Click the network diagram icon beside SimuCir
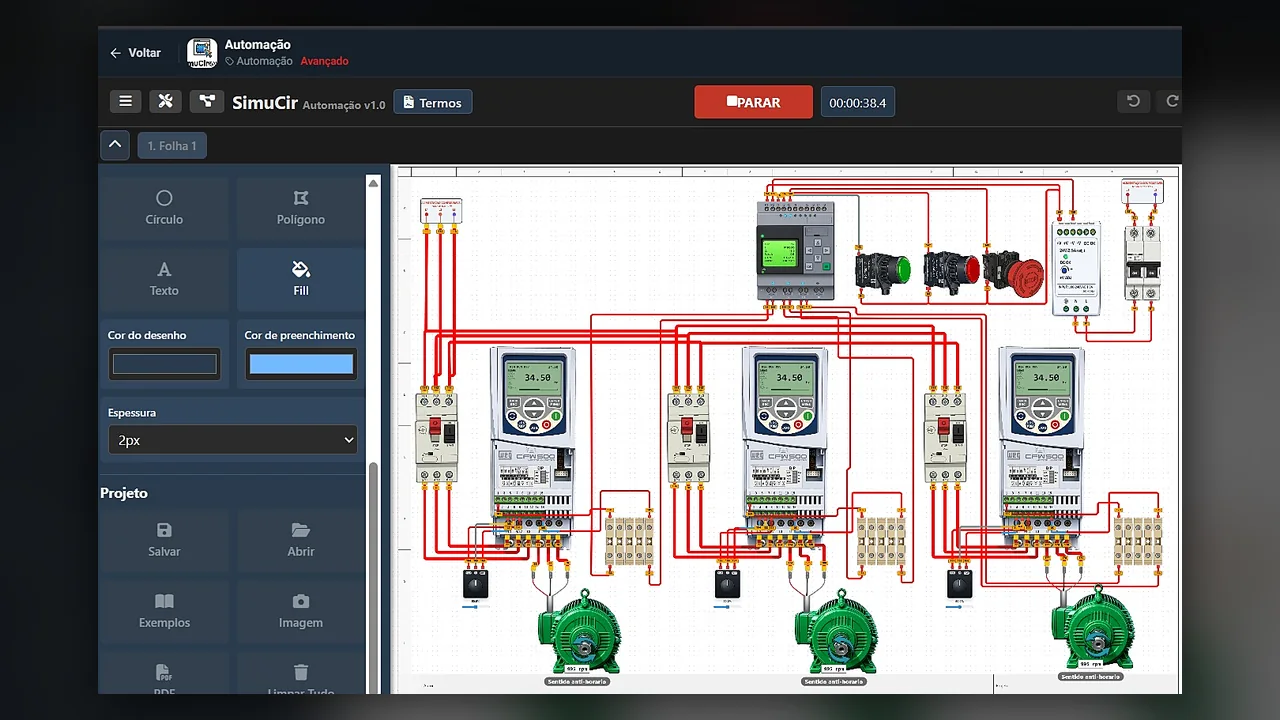 click(x=207, y=102)
